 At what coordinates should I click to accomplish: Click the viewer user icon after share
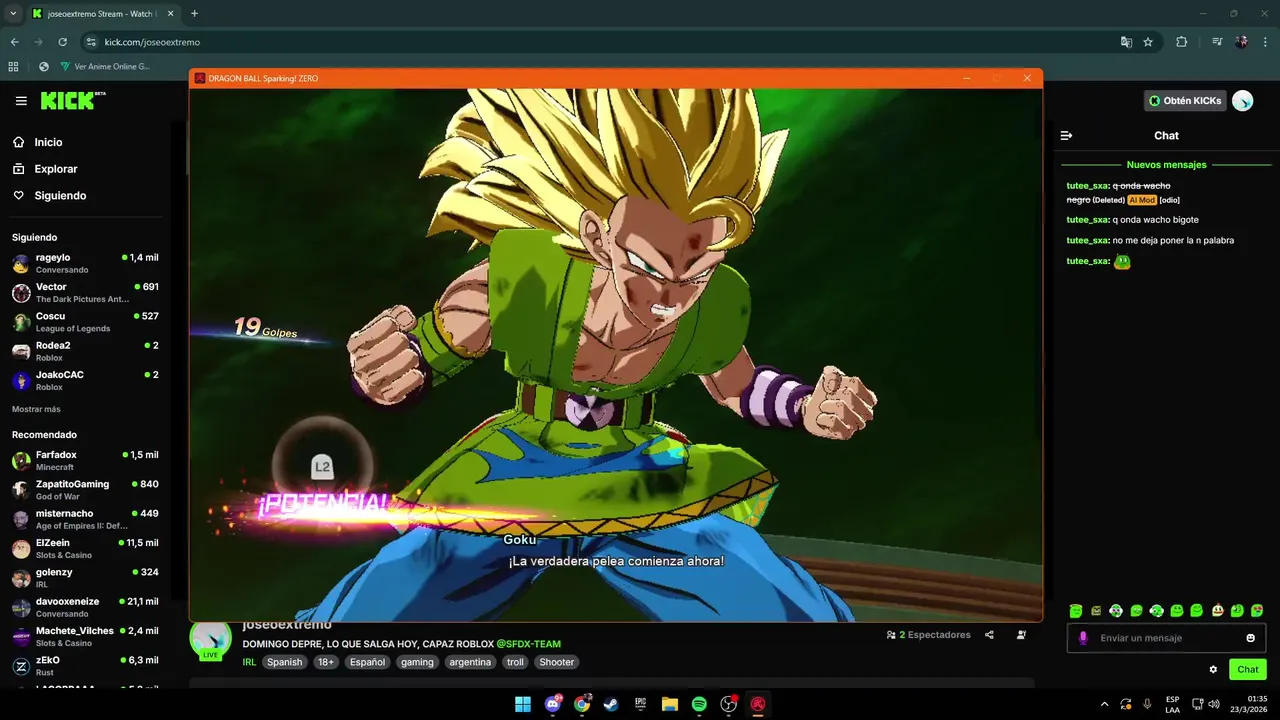click(1021, 635)
